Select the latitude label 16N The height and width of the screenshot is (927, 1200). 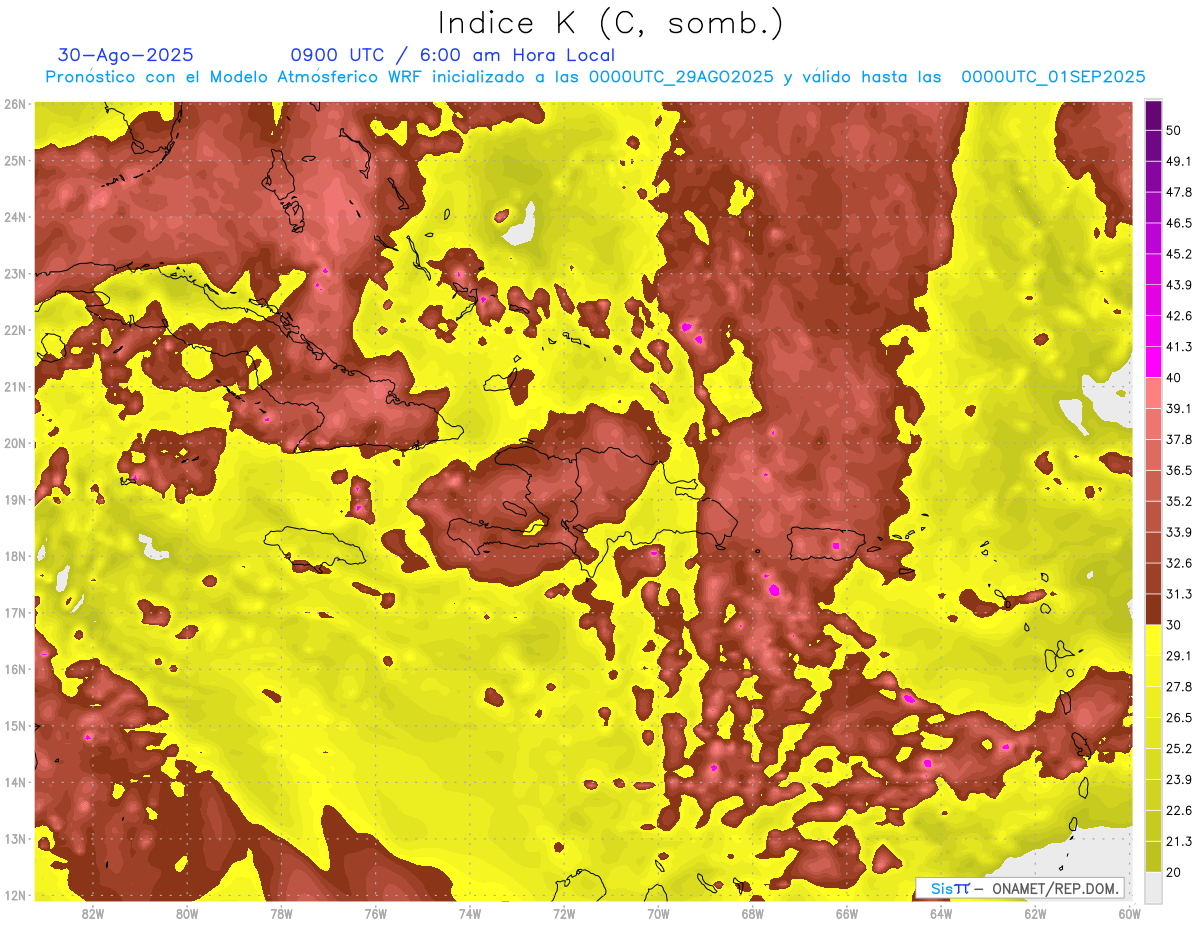click(15, 669)
